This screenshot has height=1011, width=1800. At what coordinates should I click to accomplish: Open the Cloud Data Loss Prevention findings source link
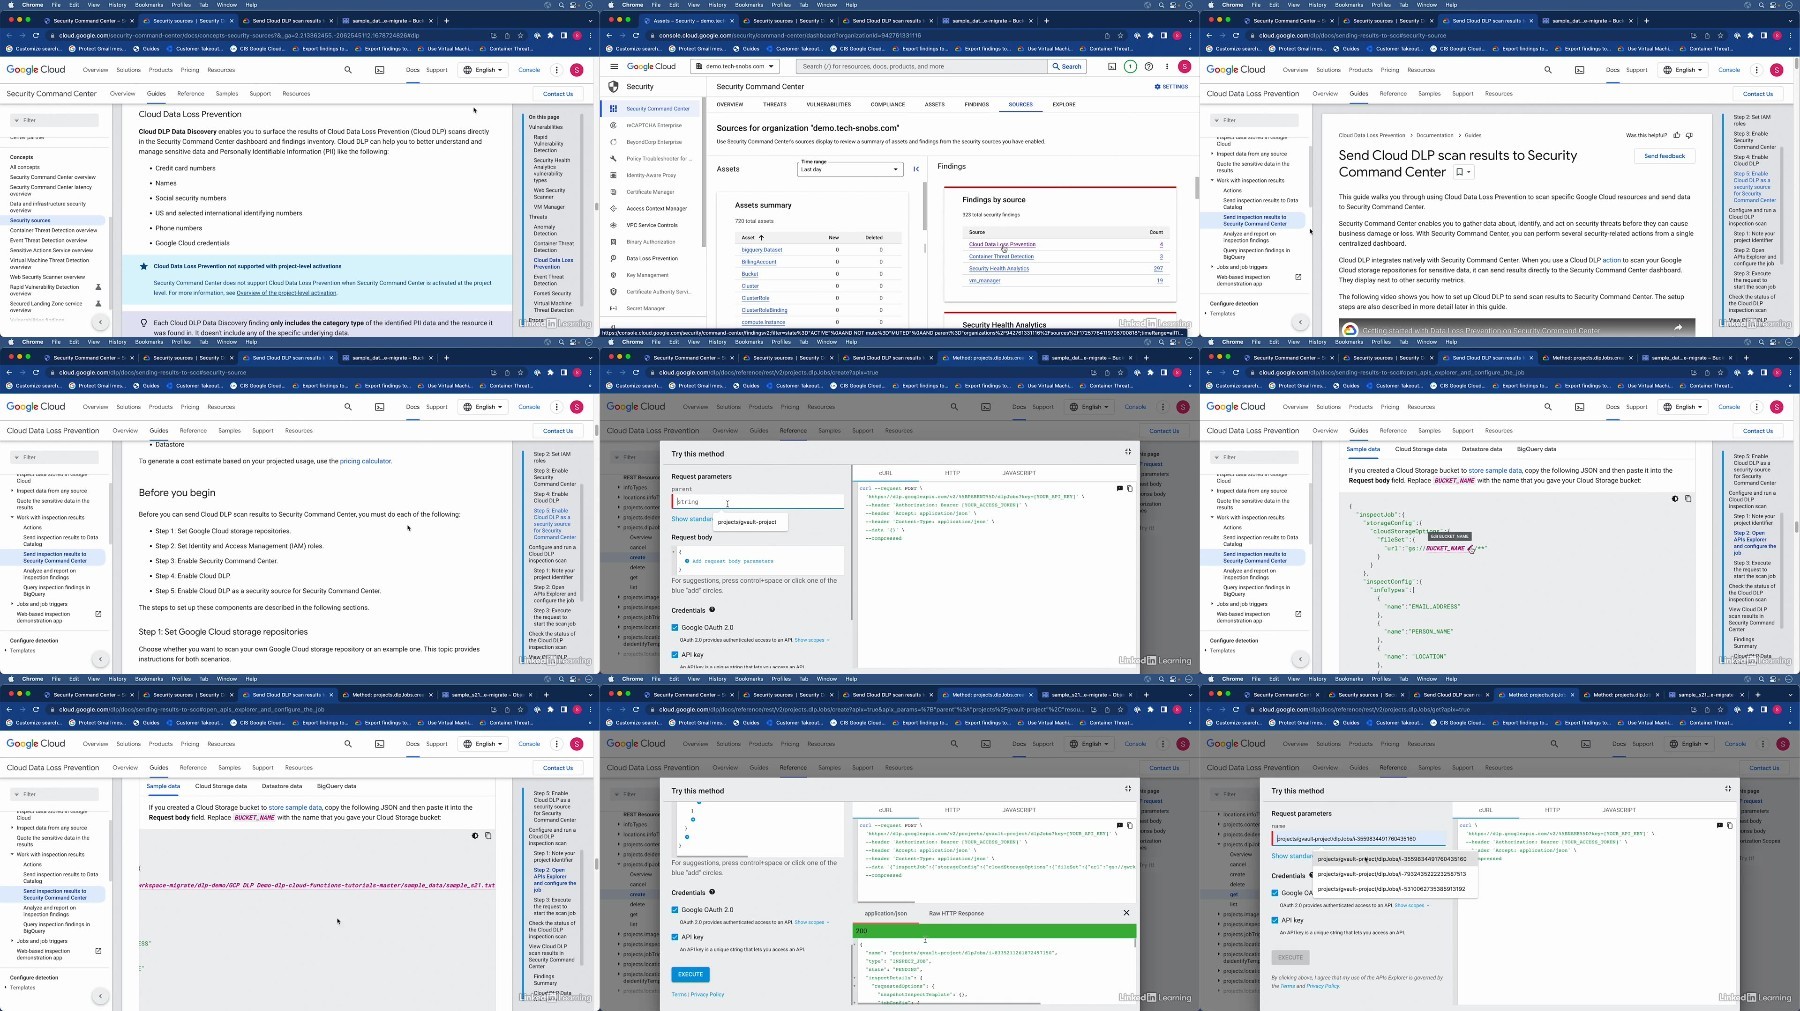1002,244
